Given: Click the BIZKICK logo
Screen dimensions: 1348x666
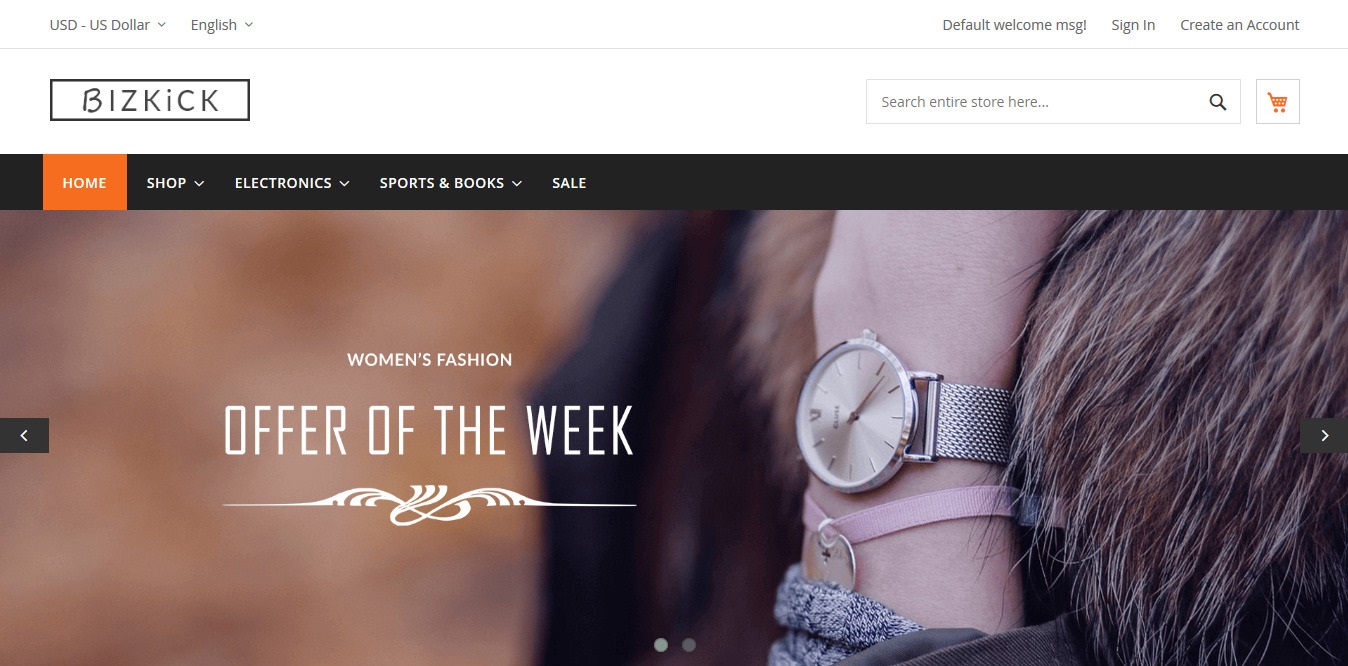Looking at the screenshot, I should tap(150, 100).
